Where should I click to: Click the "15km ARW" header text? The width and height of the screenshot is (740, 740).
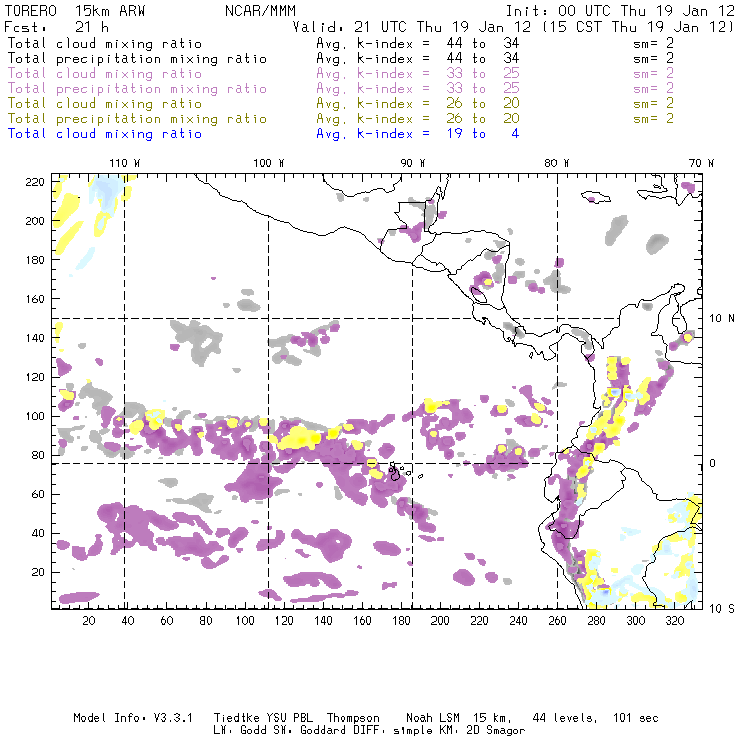[110, 11]
